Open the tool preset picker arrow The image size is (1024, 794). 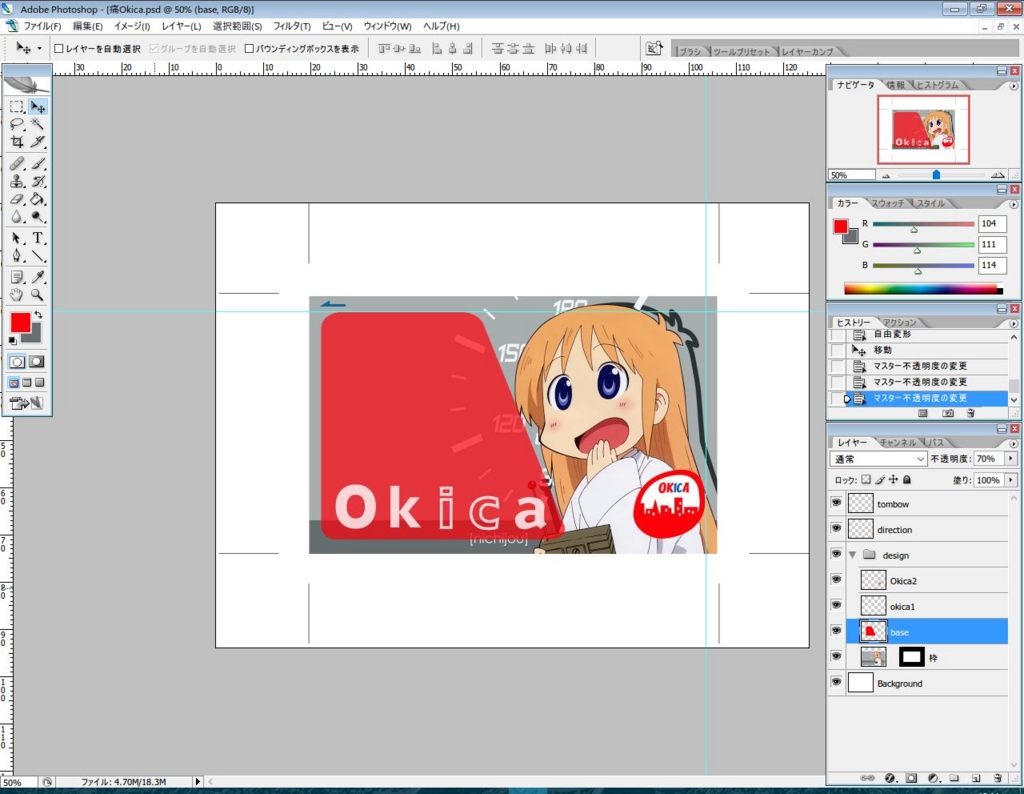click(39, 48)
